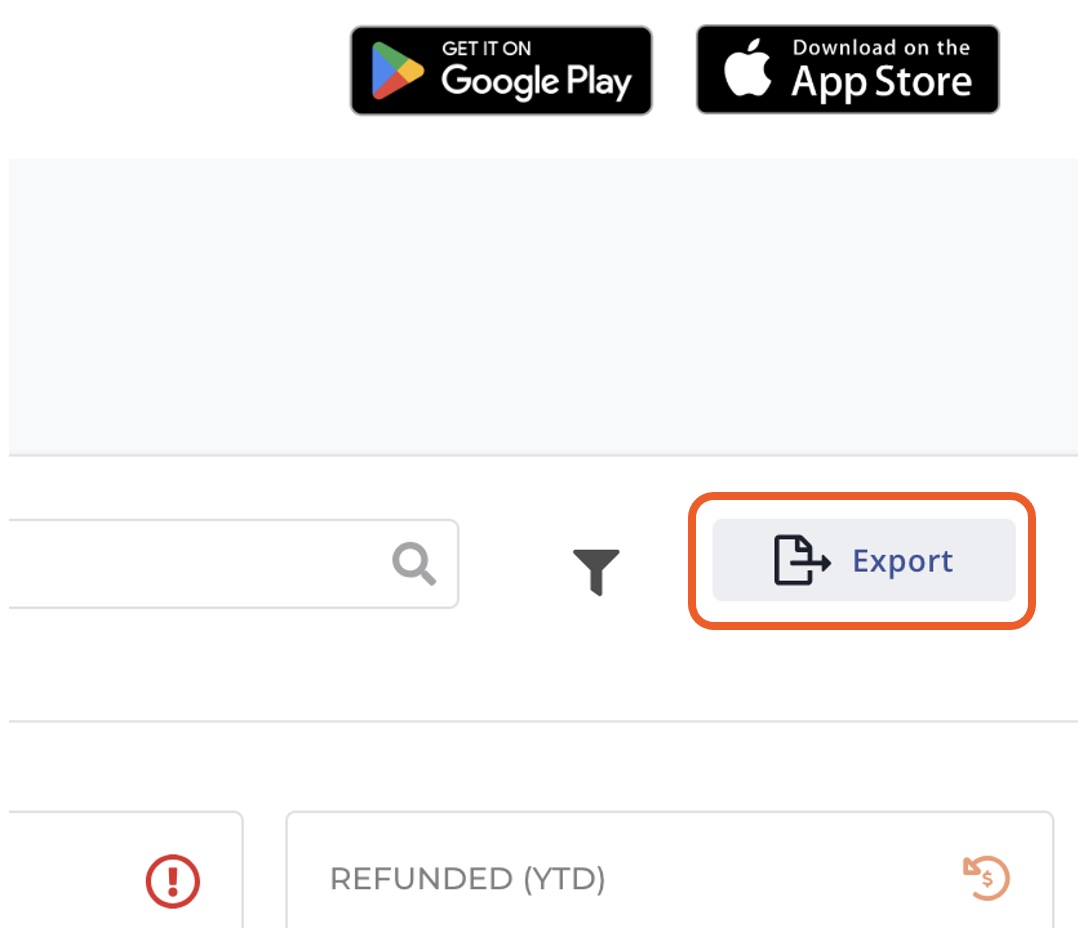Open the filter funnel icon

click(597, 572)
